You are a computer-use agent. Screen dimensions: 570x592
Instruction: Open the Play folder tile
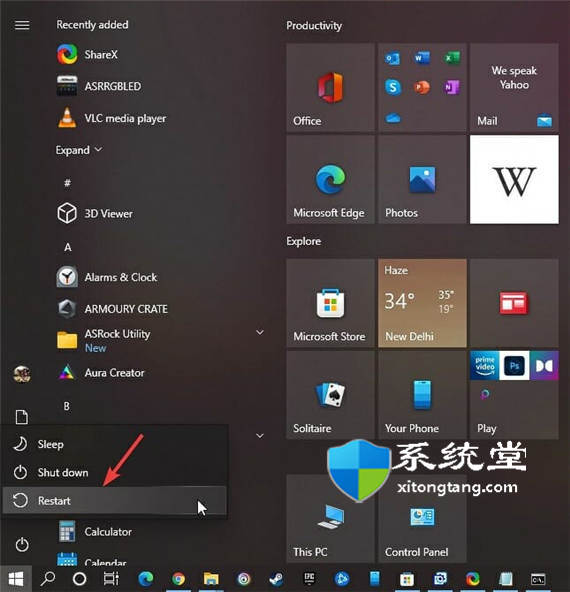coord(514,395)
